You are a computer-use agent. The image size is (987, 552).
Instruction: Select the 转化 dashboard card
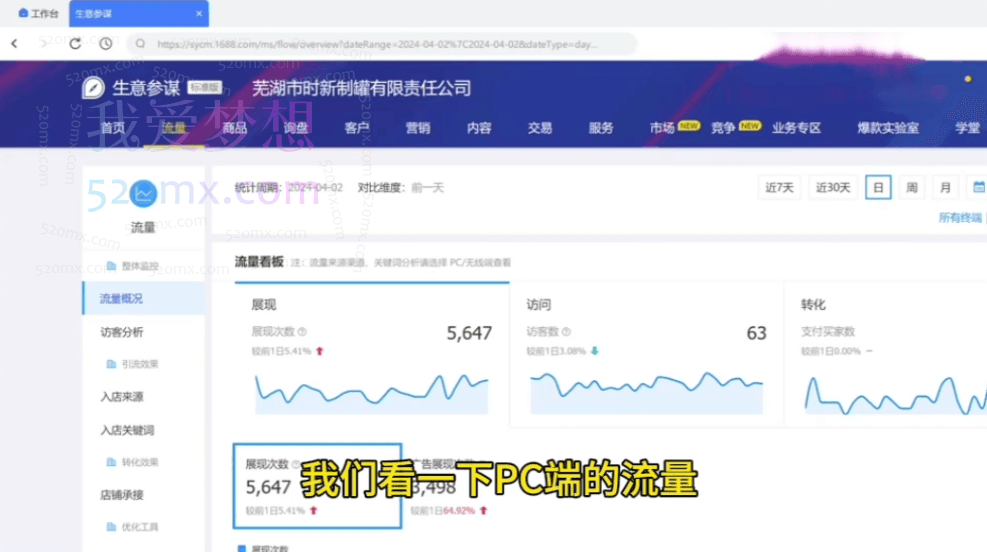click(x=886, y=356)
